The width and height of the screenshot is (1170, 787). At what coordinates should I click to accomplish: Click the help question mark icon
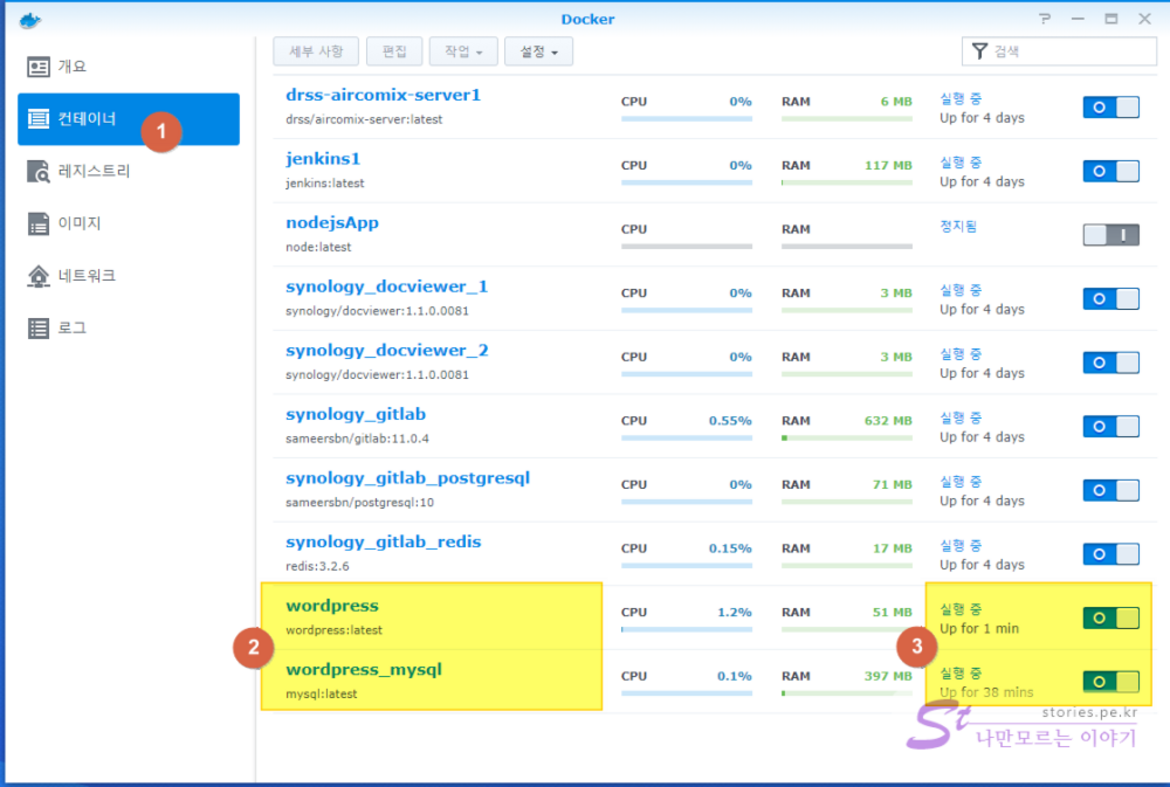pyautogui.click(x=1045, y=19)
